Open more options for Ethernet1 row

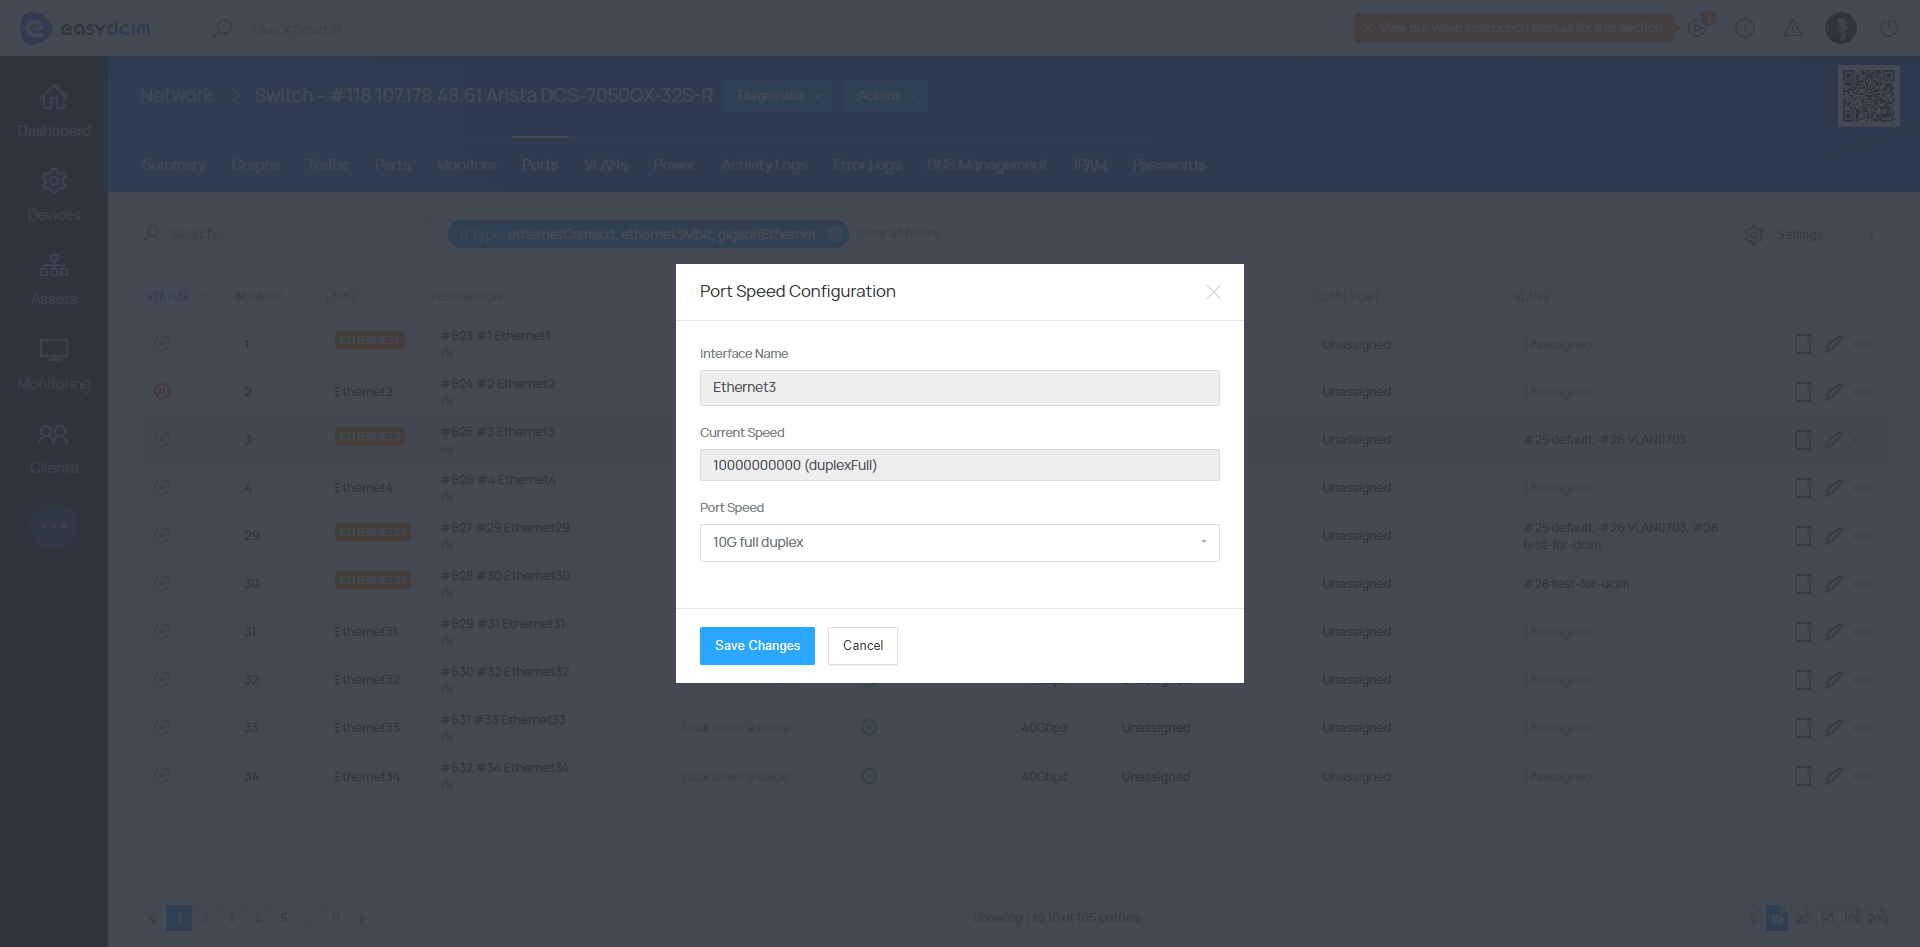click(x=1862, y=344)
